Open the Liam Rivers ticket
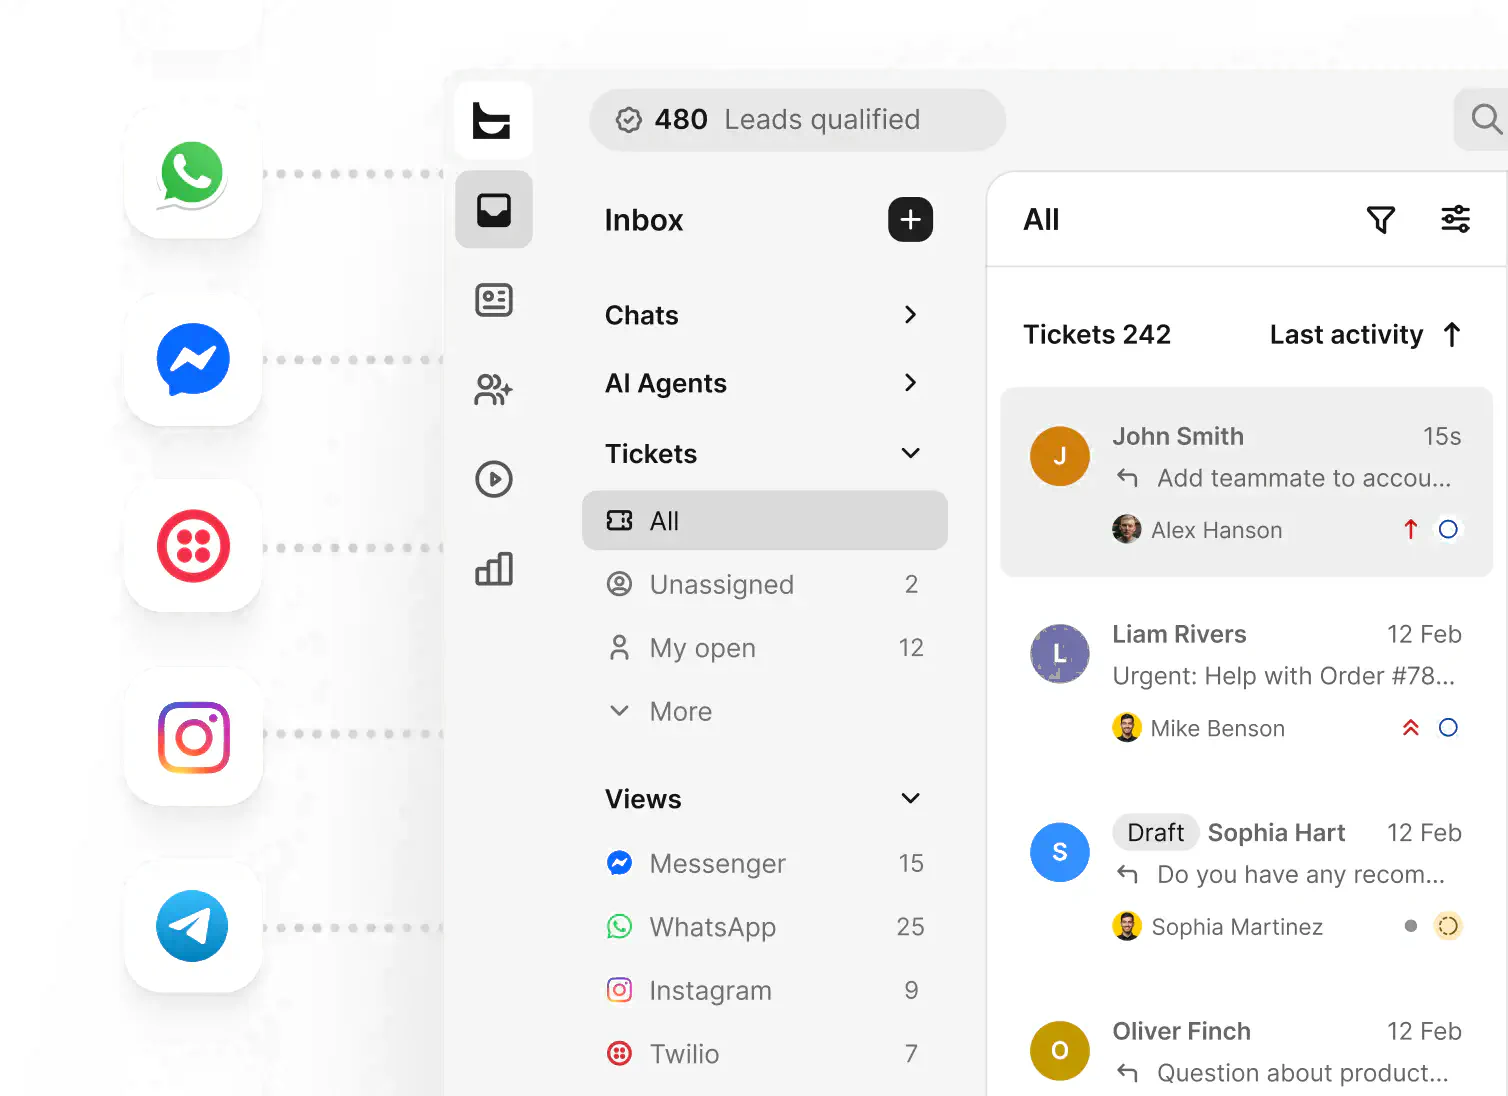The width and height of the screenshot is (1508, 1096). (1246, 680)
